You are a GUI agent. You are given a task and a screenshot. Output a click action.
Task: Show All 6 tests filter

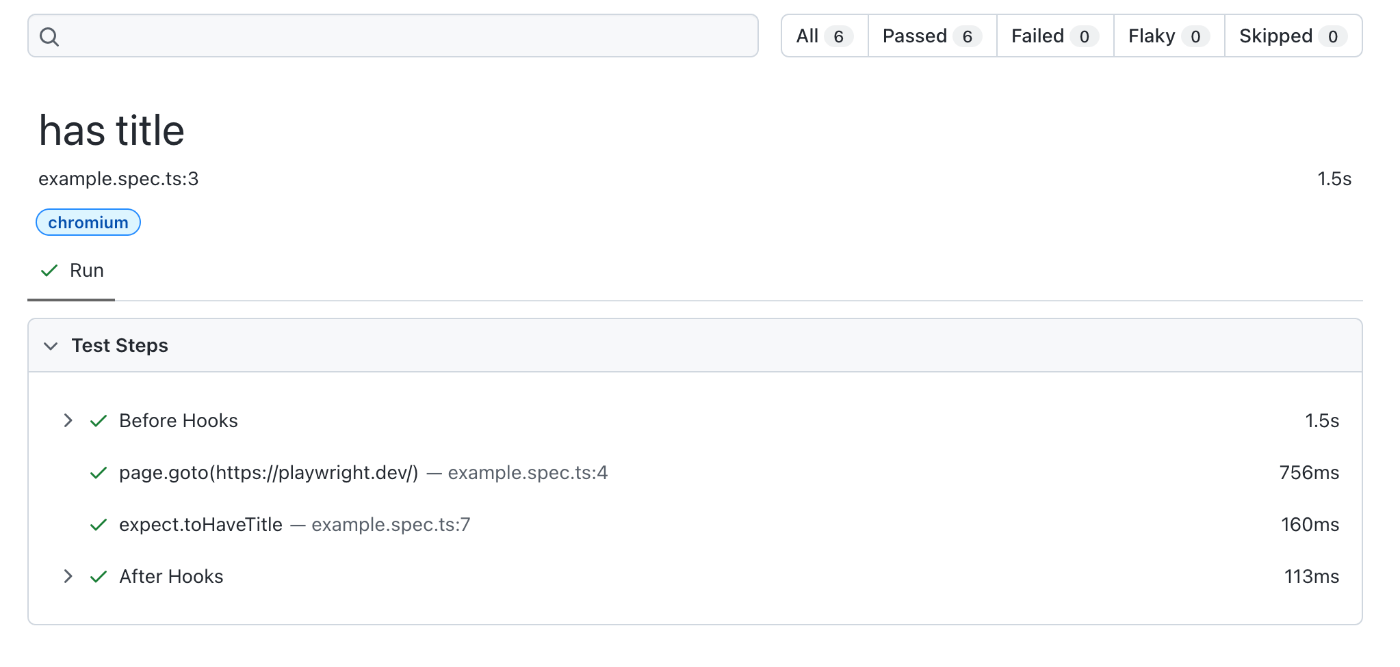click(x=824, y=36)
